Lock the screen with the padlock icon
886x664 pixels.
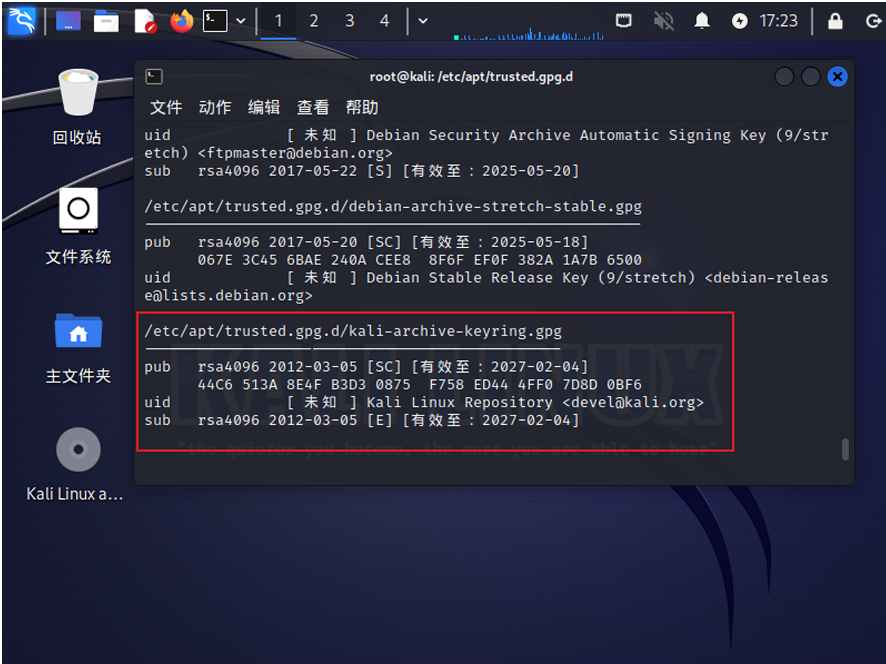click(x=834, y=20)
